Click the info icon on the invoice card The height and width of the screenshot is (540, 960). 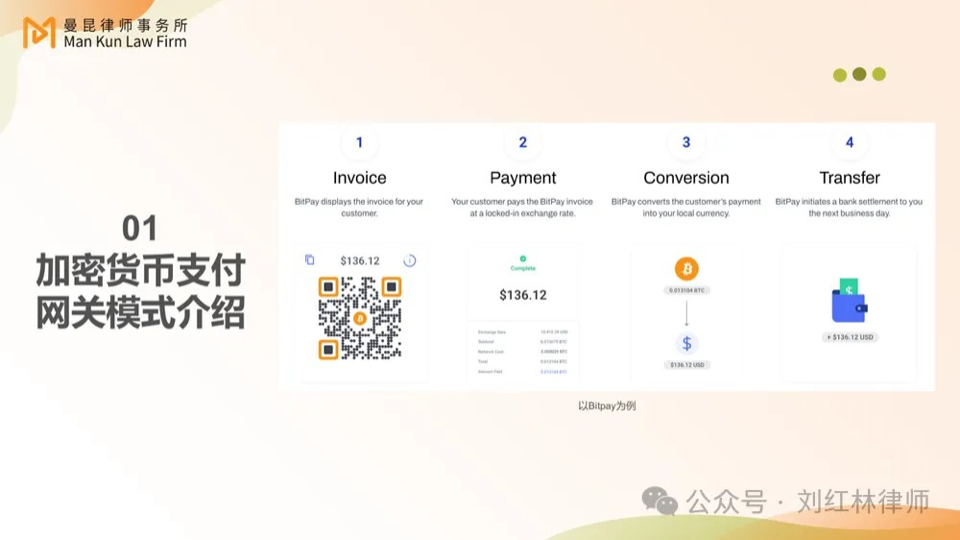(410, 261)
